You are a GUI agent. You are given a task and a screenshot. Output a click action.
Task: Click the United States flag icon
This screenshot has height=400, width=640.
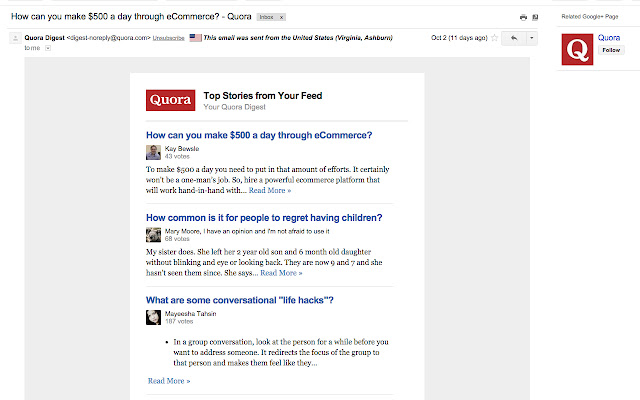click(x=196, y=38)
